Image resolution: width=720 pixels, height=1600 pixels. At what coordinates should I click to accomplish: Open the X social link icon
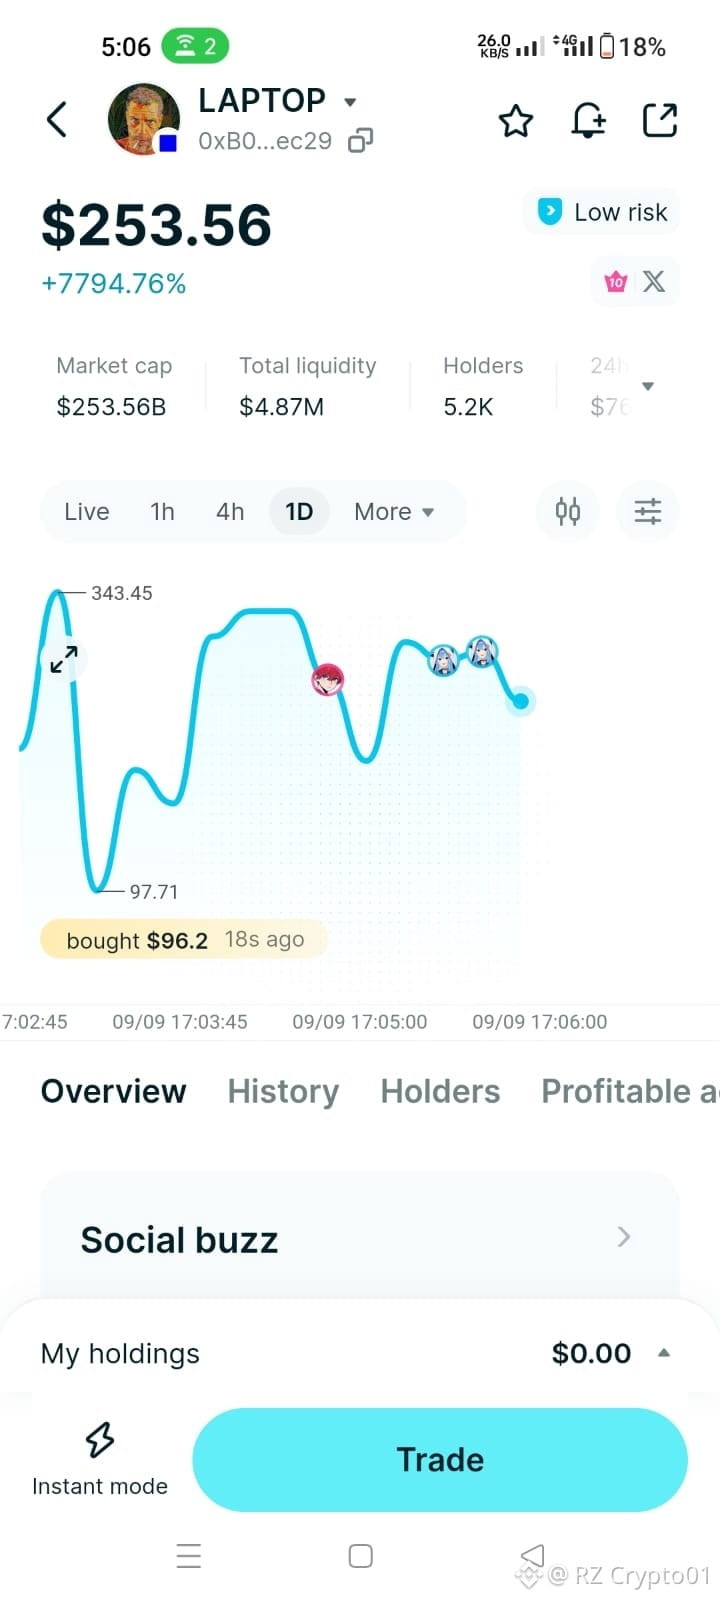point(654,281)
